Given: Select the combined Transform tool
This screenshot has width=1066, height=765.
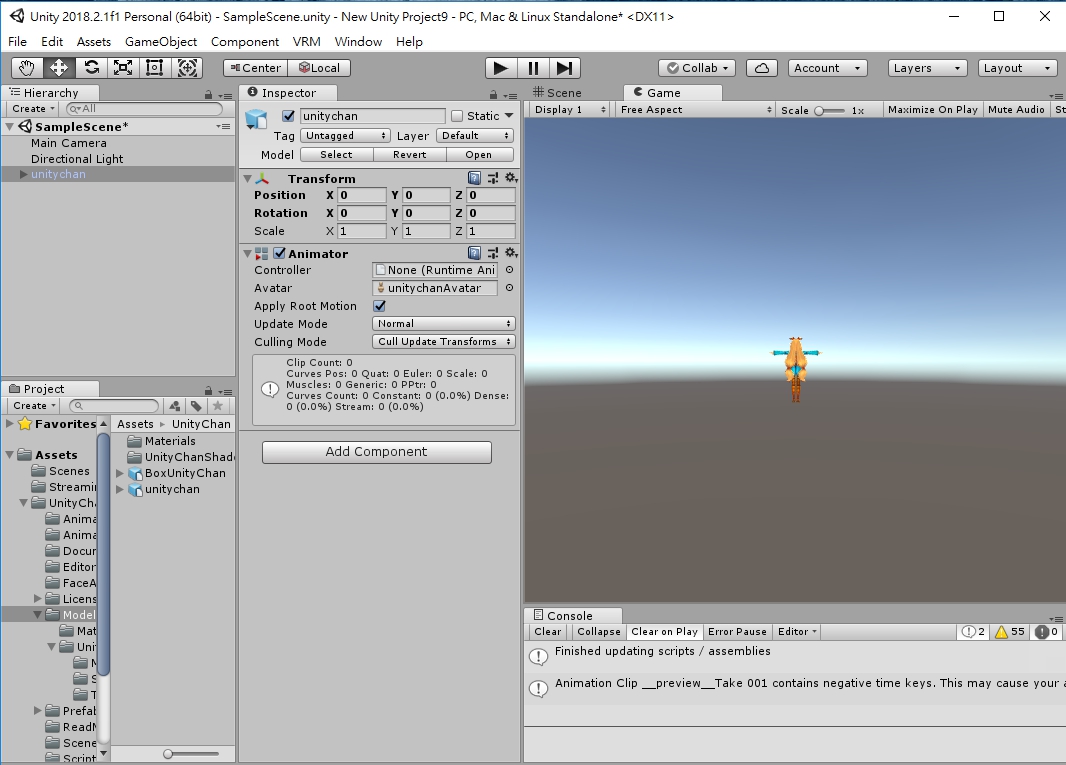Looking at the screenshot, I should (187, 68).
